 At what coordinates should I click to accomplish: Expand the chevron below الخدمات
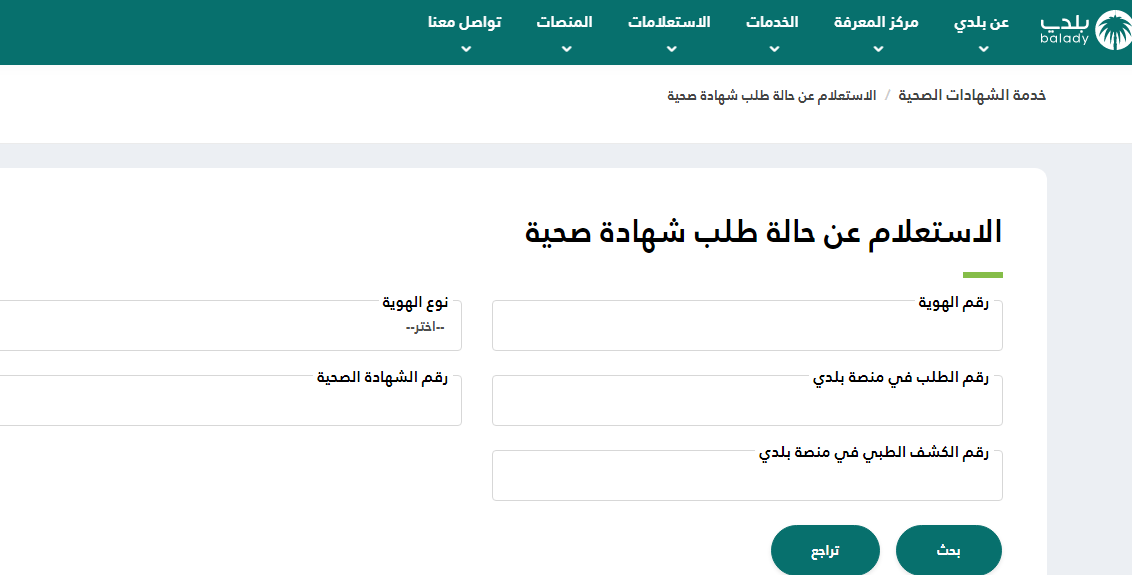pos(772,48)
